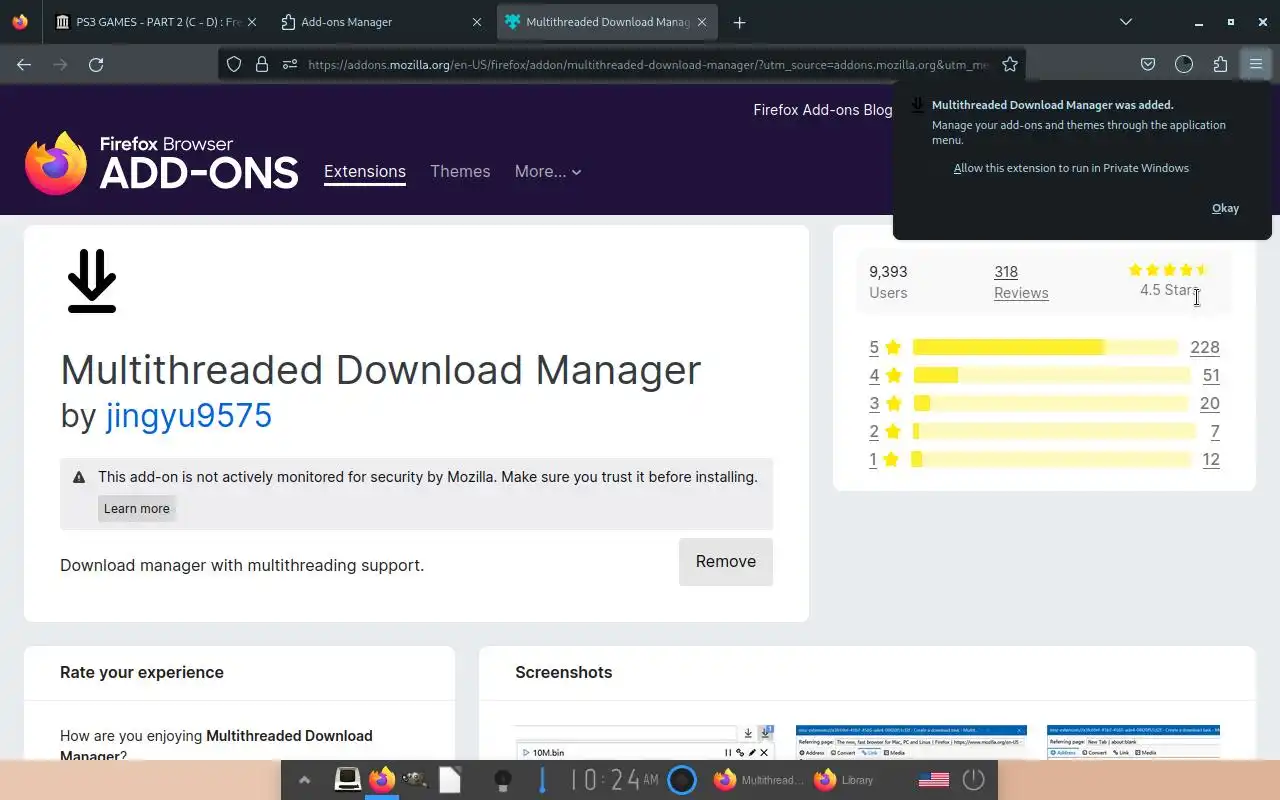Open Firefox Add-ons Blog link
Image resolution: width=1280 pixels, height=800 pixels.
(x=822, y=110)
